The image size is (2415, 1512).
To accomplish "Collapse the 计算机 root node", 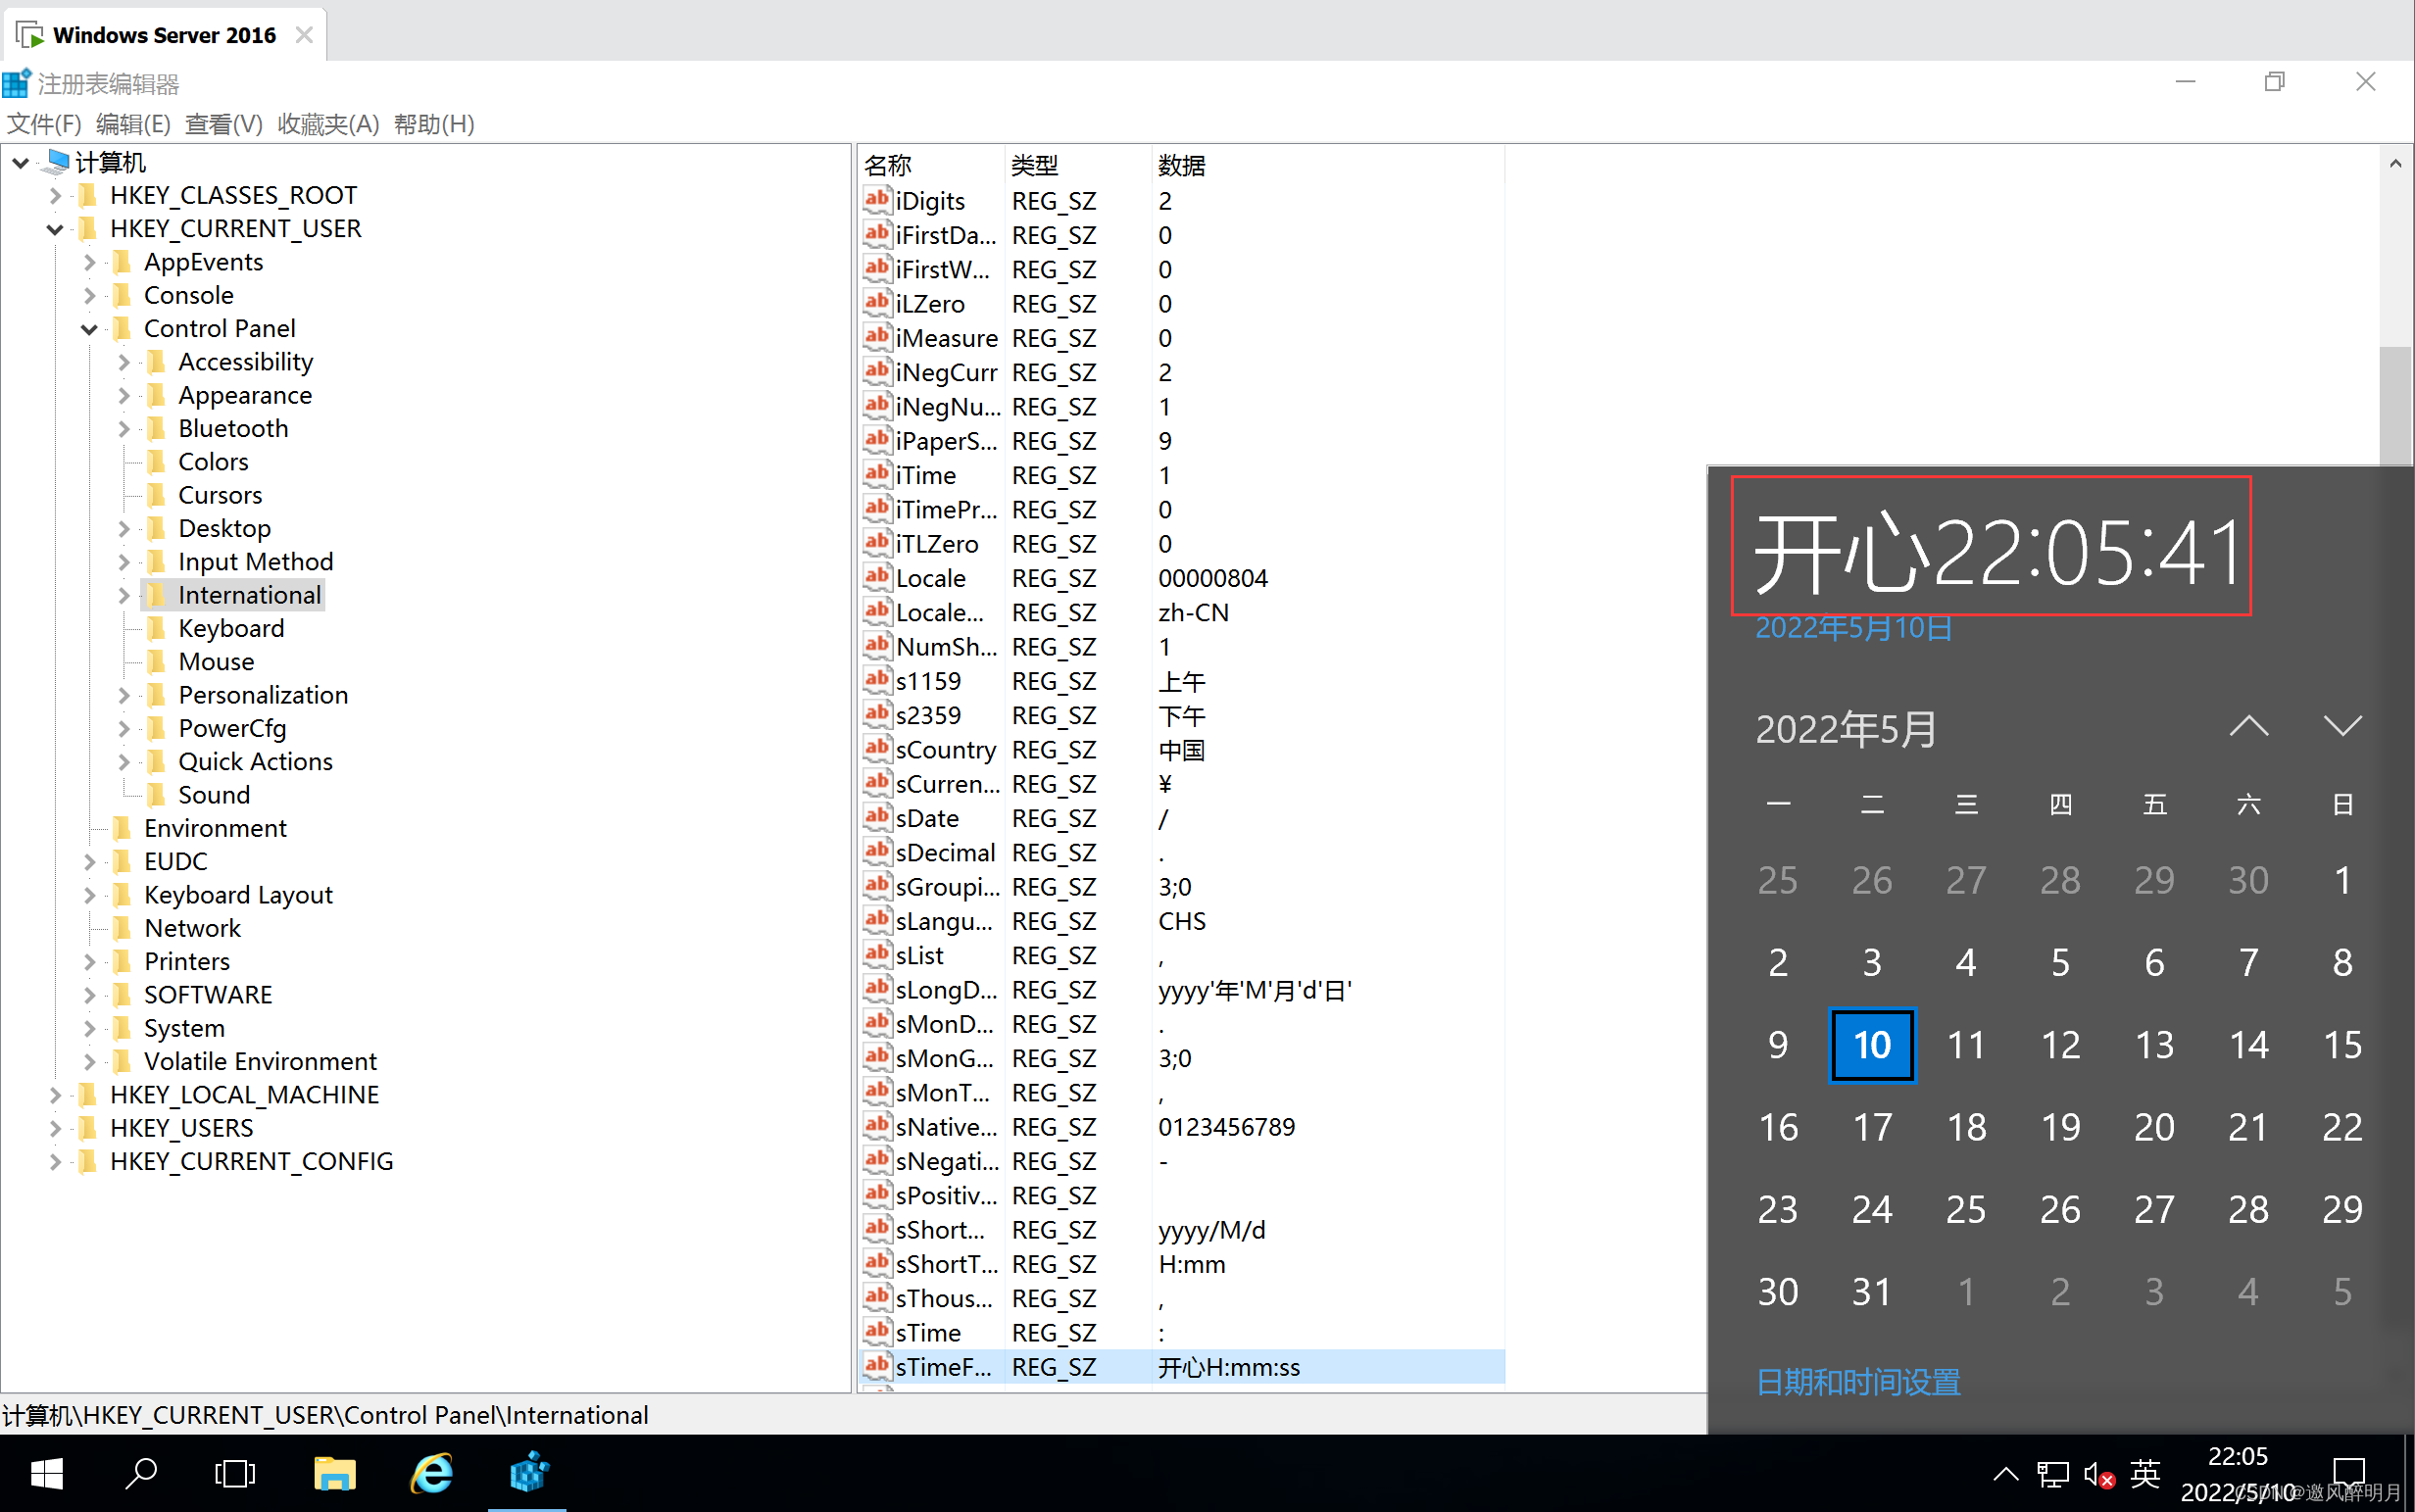I will pos(21,162).
